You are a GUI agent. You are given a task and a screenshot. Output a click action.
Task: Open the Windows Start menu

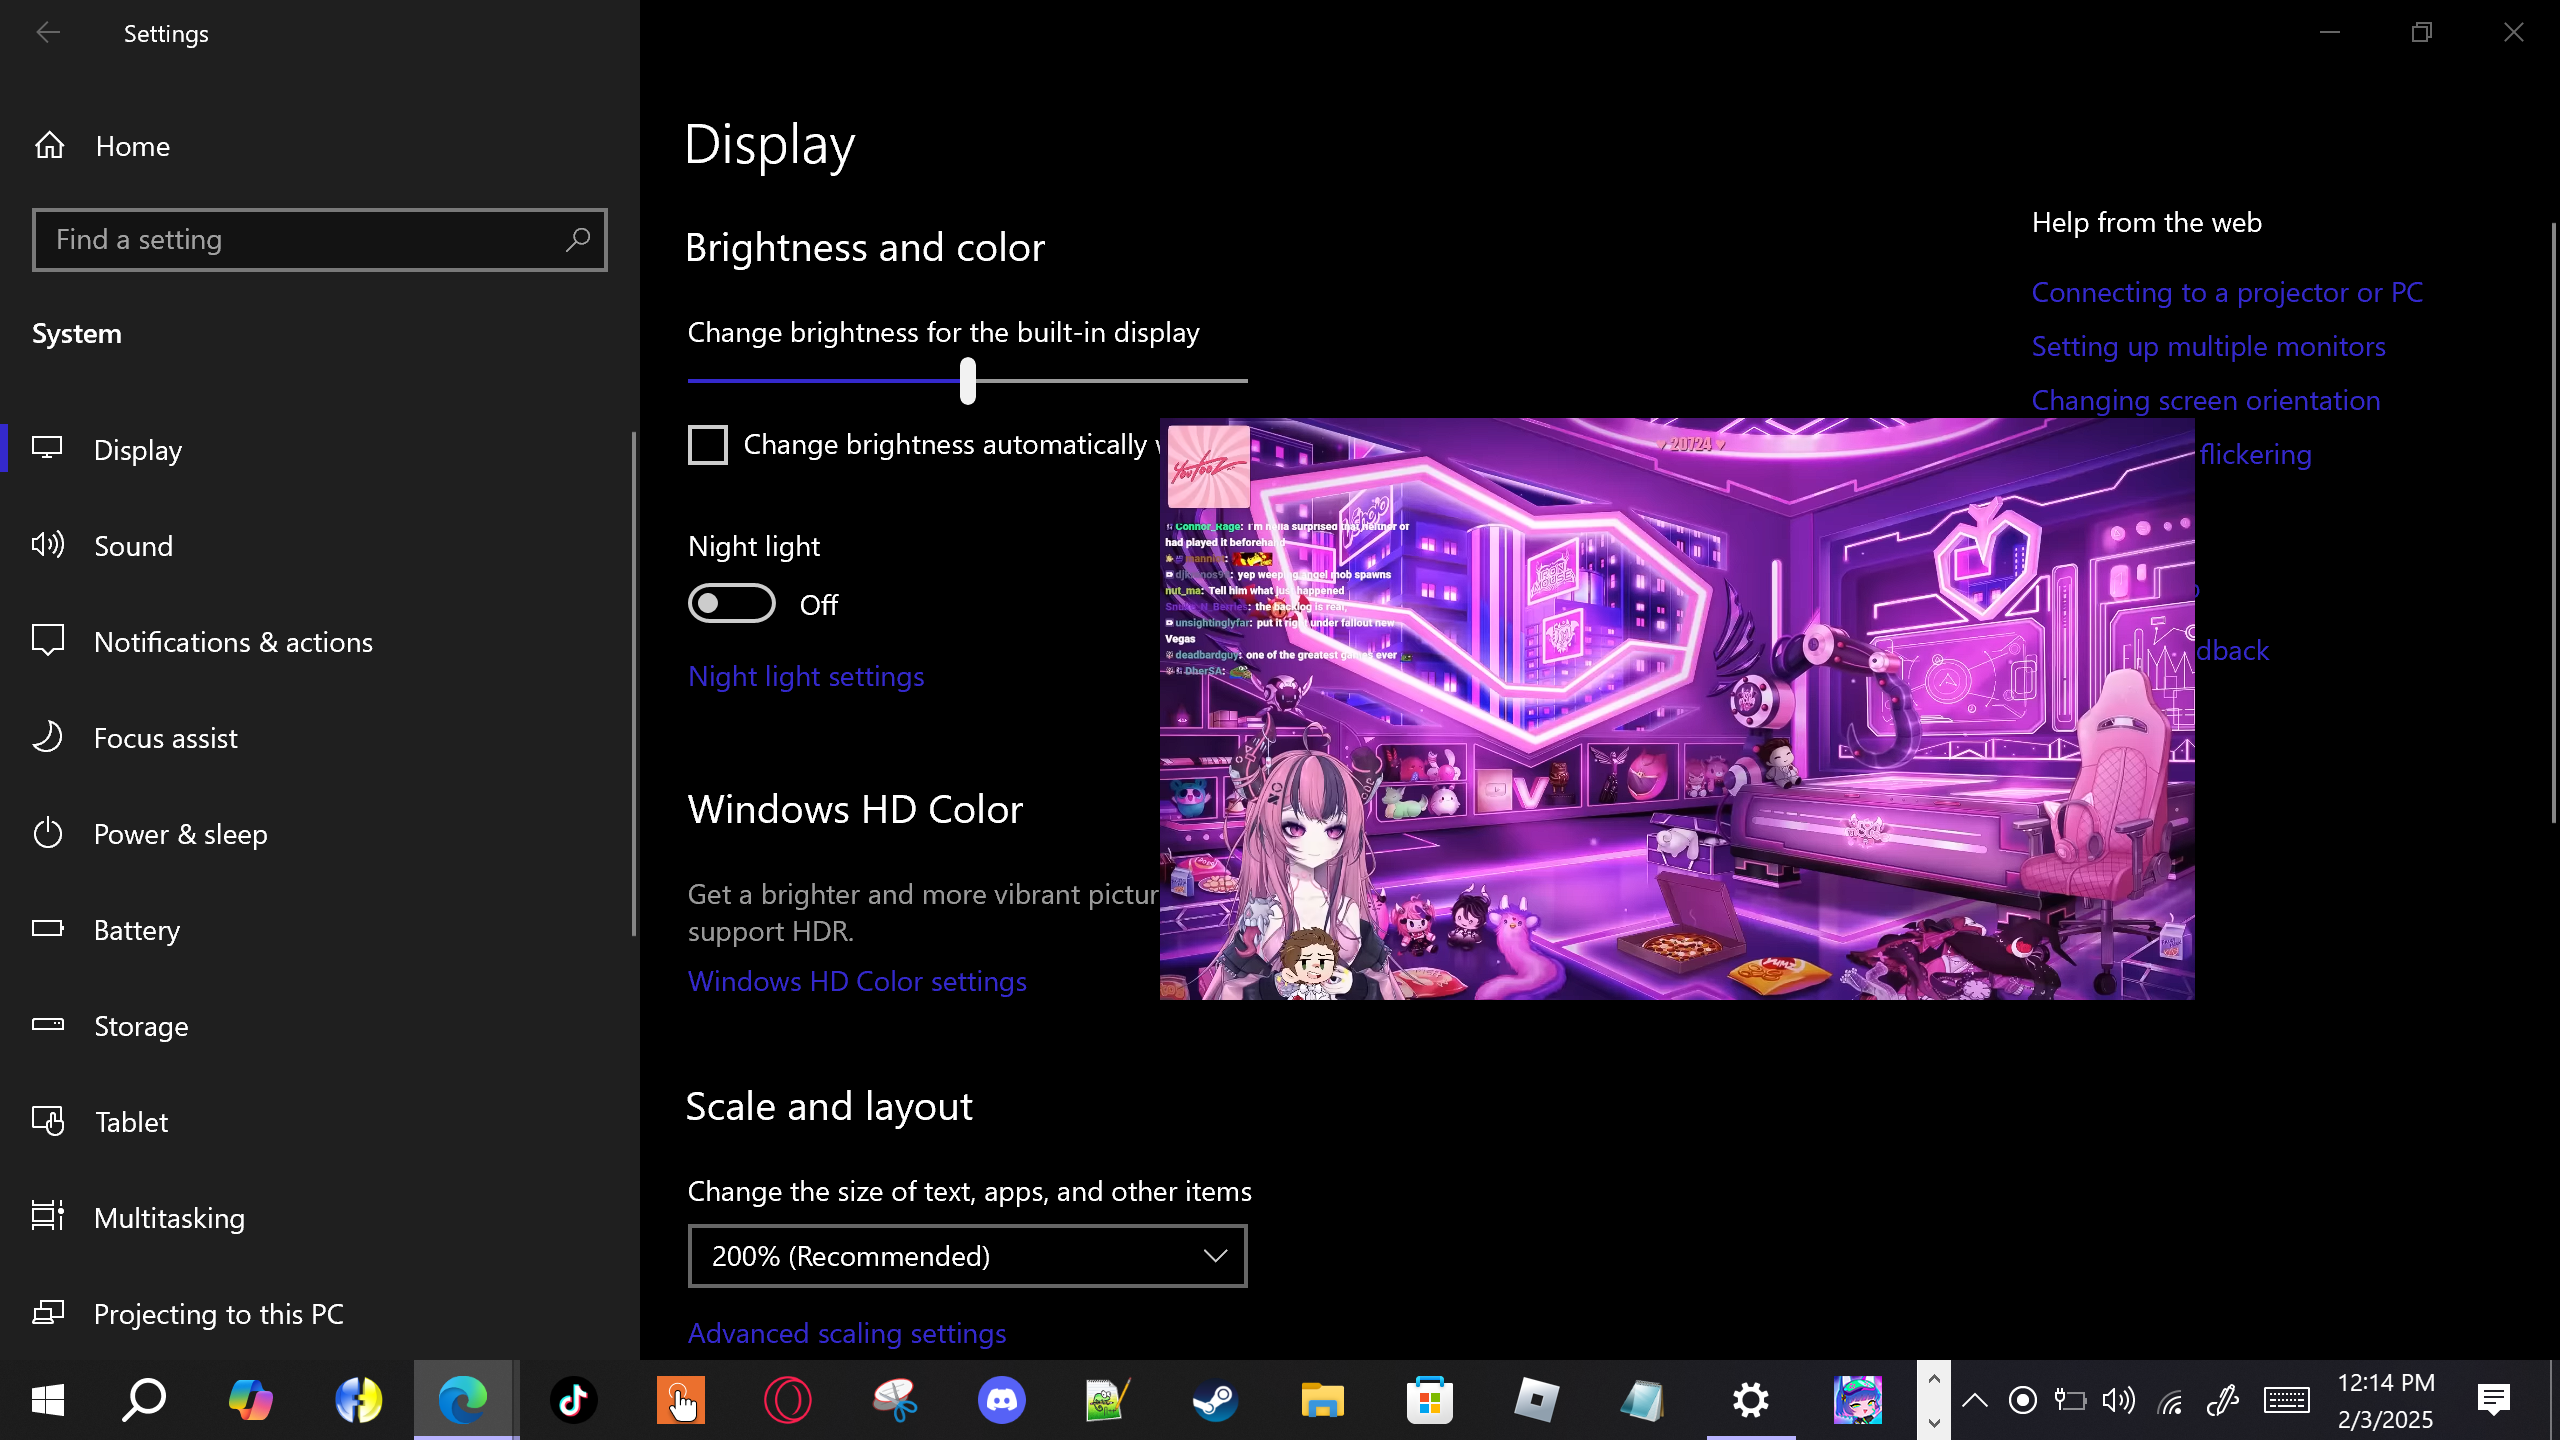48,1400
